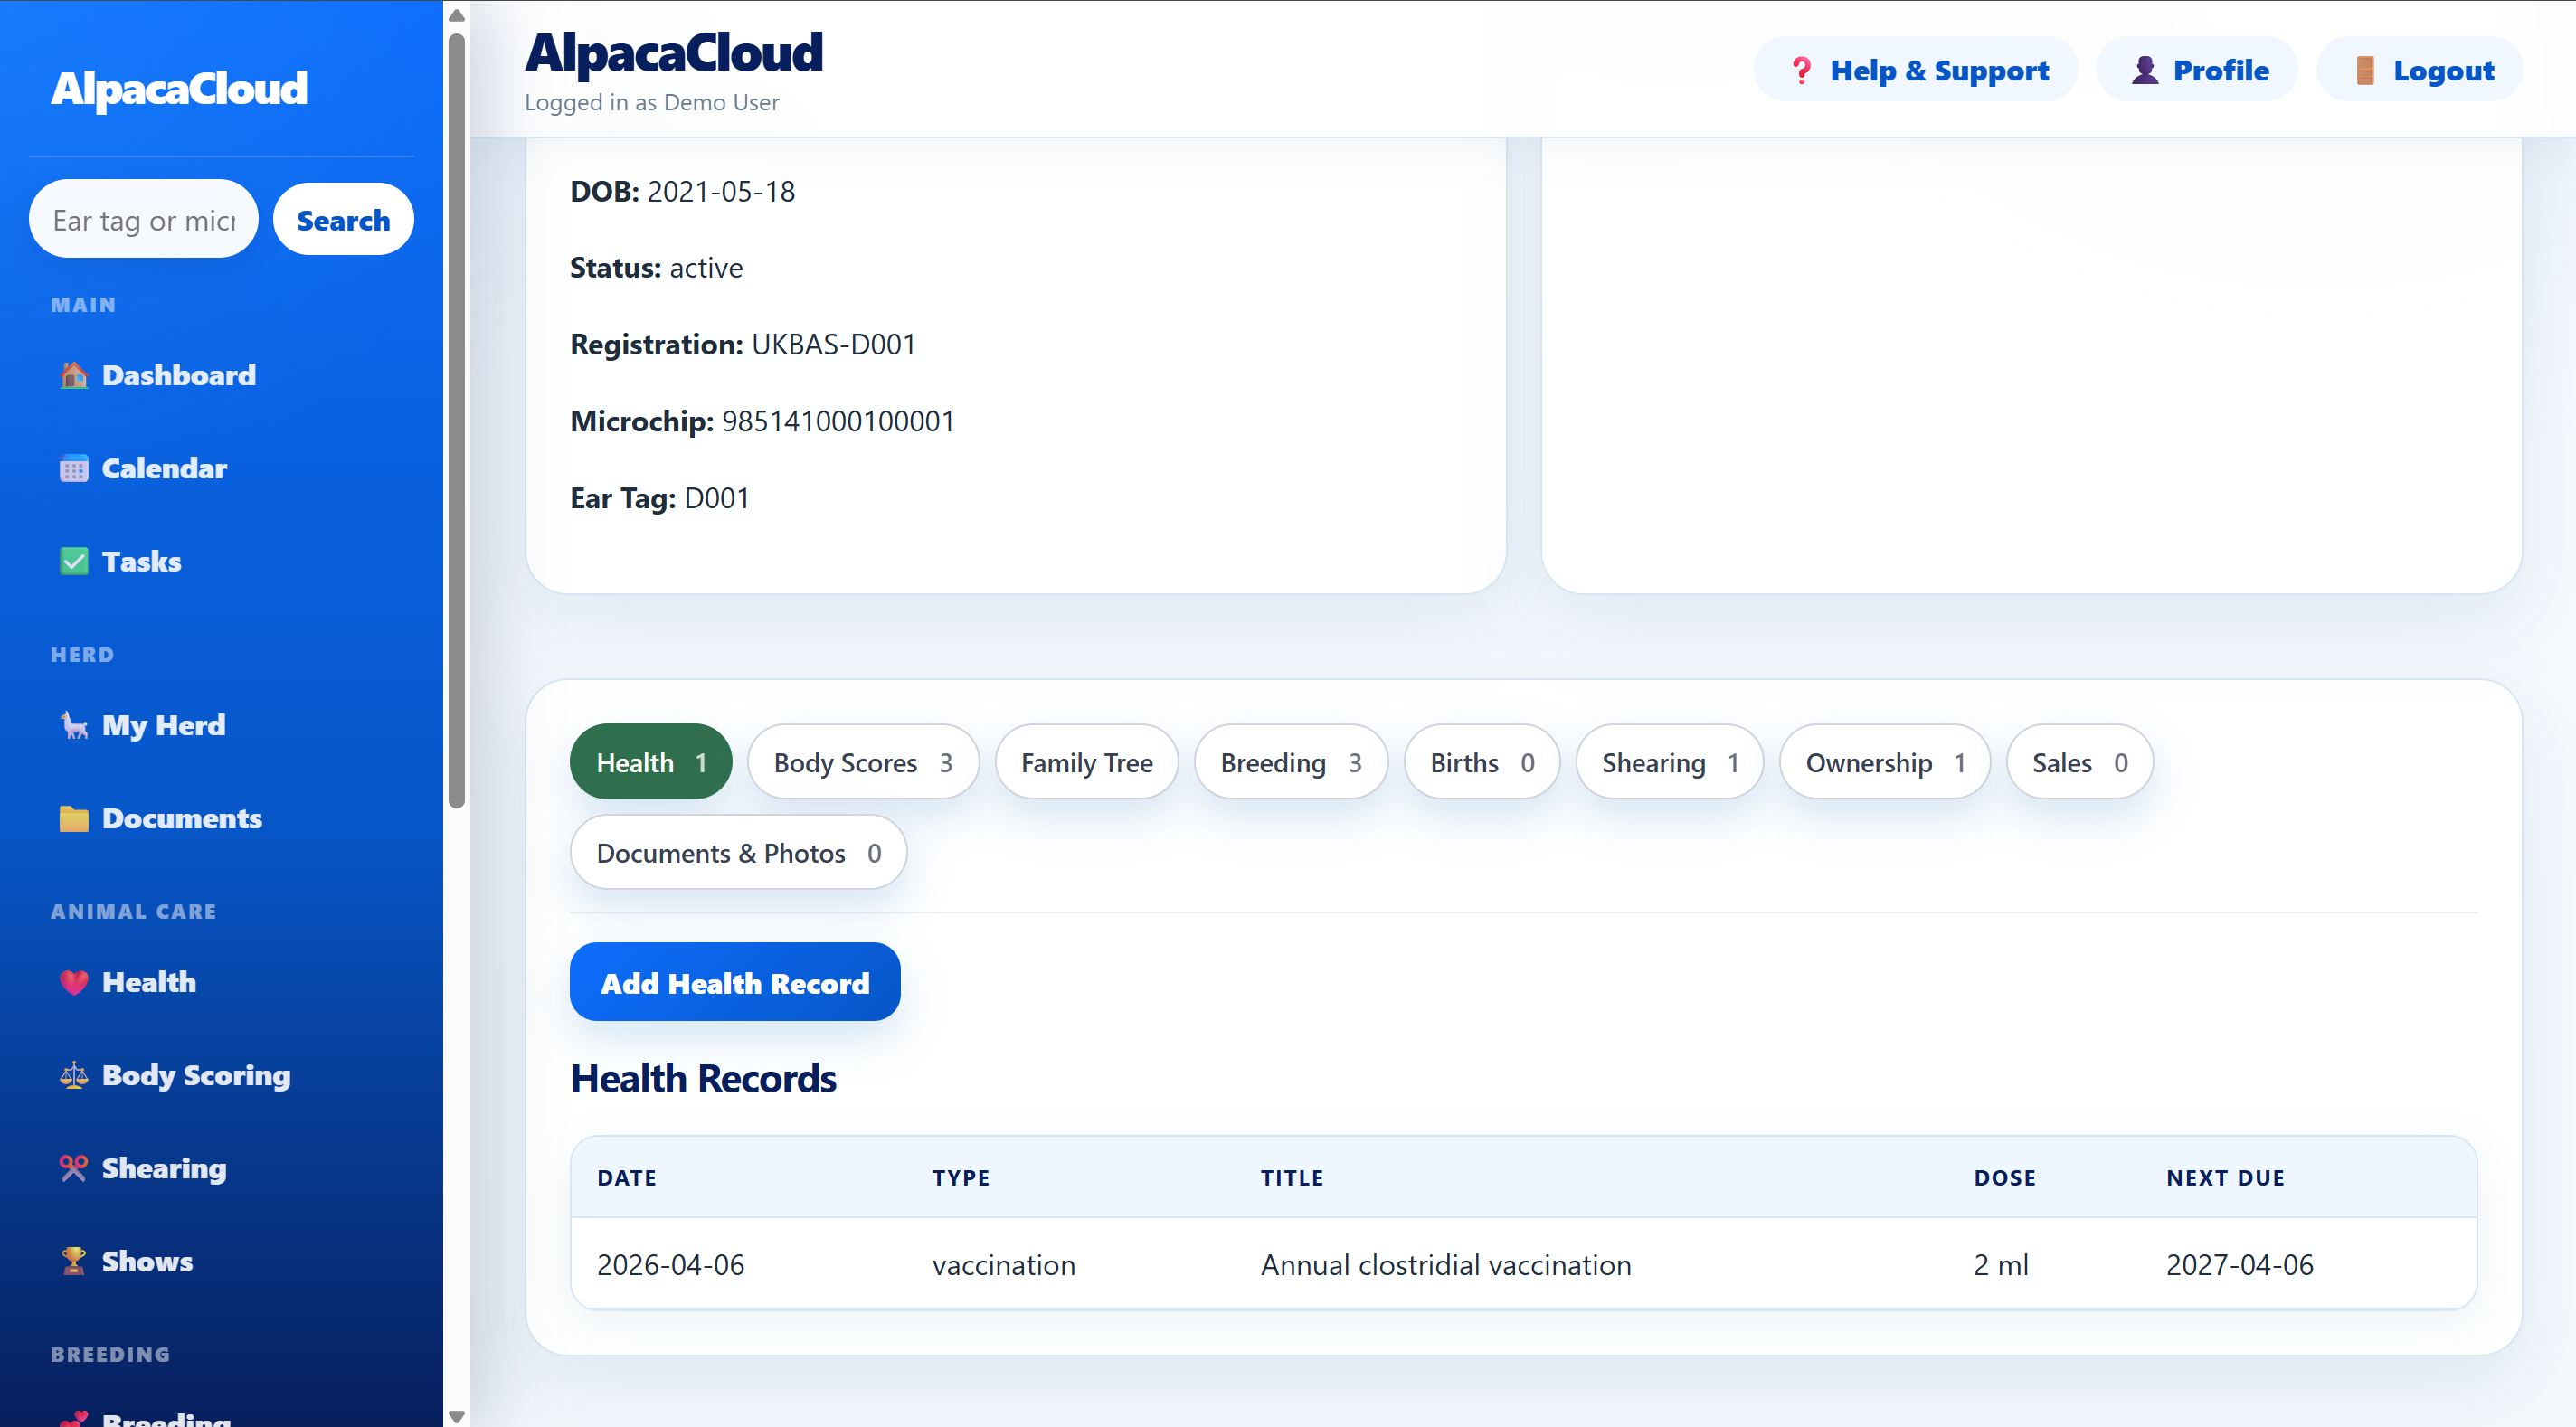Viewport: 2576px width, 1427px height.
Task: Log out with the Logout button
Action: (x=2419, y=70)
